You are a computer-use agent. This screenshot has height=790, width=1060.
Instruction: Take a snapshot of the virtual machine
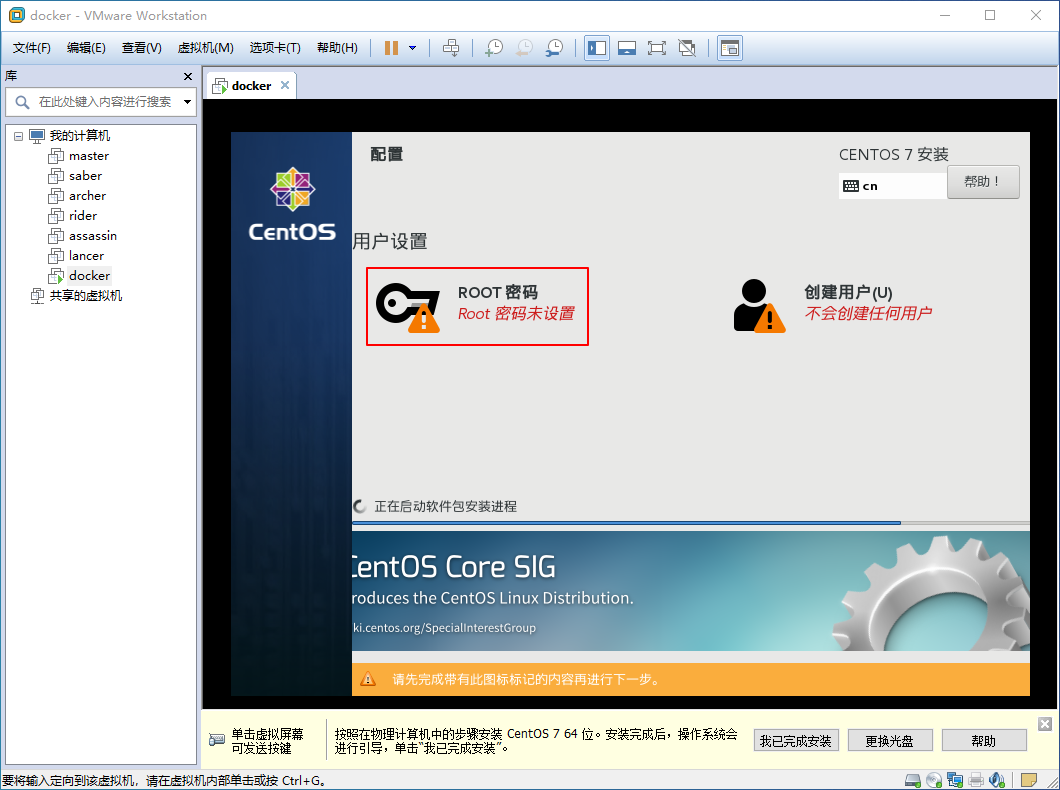494,47
